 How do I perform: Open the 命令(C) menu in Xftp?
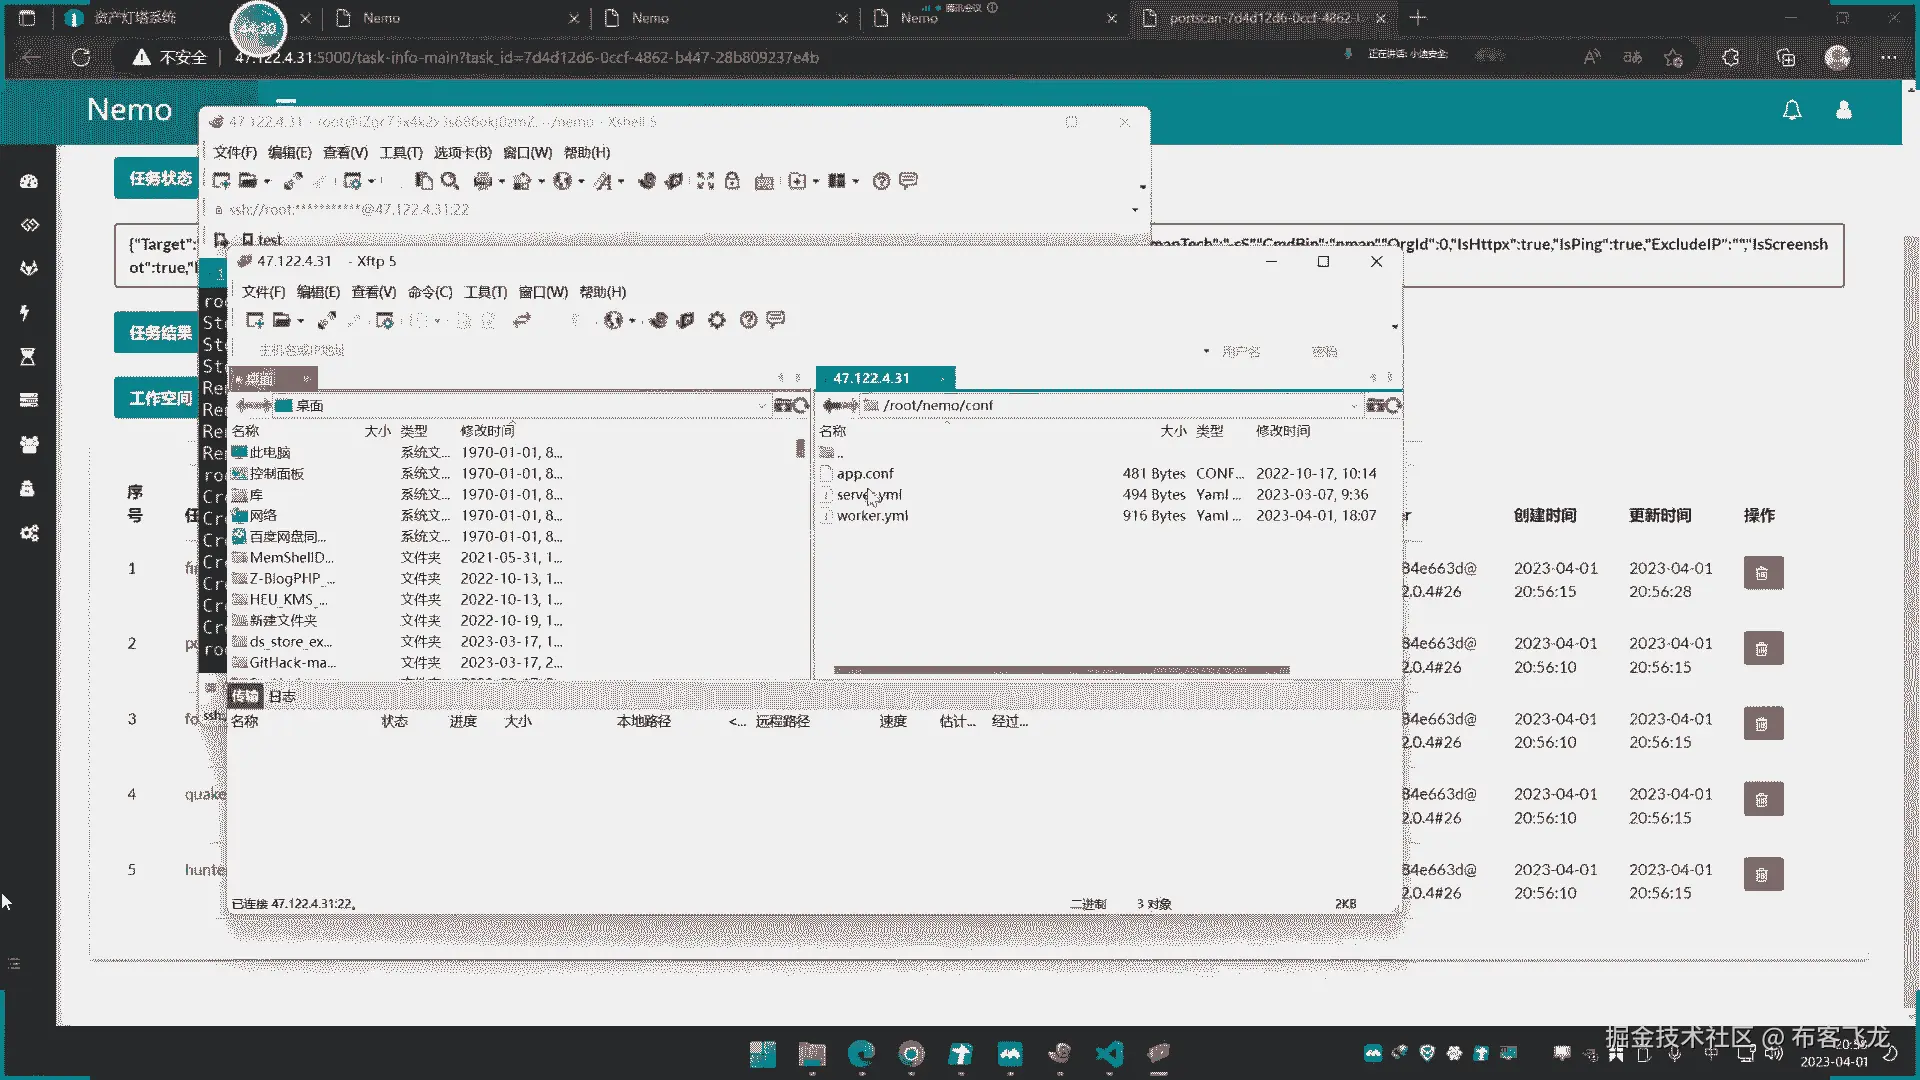click(430, 292)
